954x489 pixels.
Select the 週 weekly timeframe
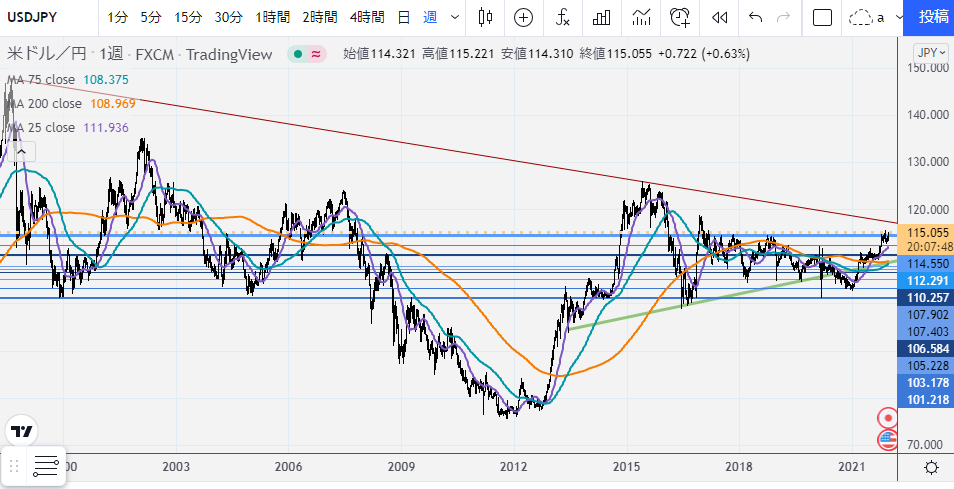pos(430,18)
